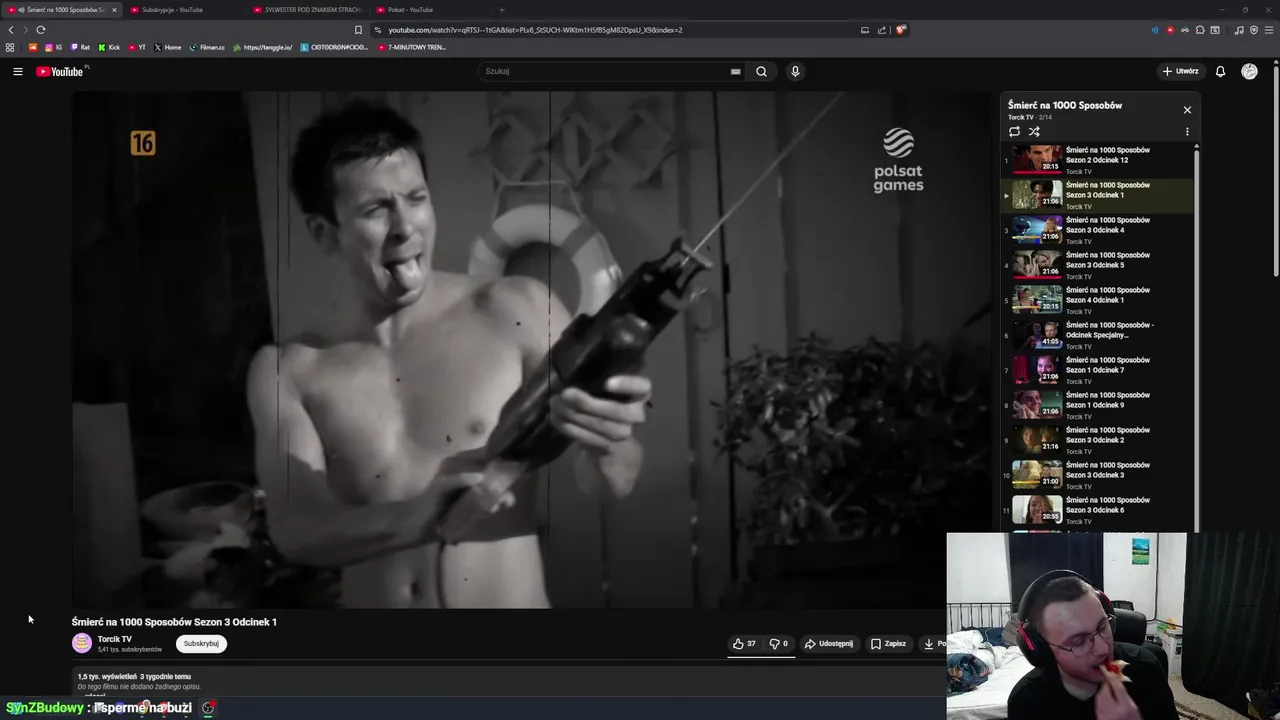This screenshot has width=1280, height=720.
Task: Go to the YouTube home logo
Action: (x=60, y=71)
